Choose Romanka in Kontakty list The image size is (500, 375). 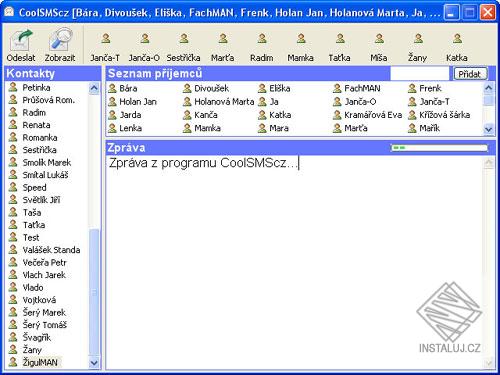click(x=33, y=138)
